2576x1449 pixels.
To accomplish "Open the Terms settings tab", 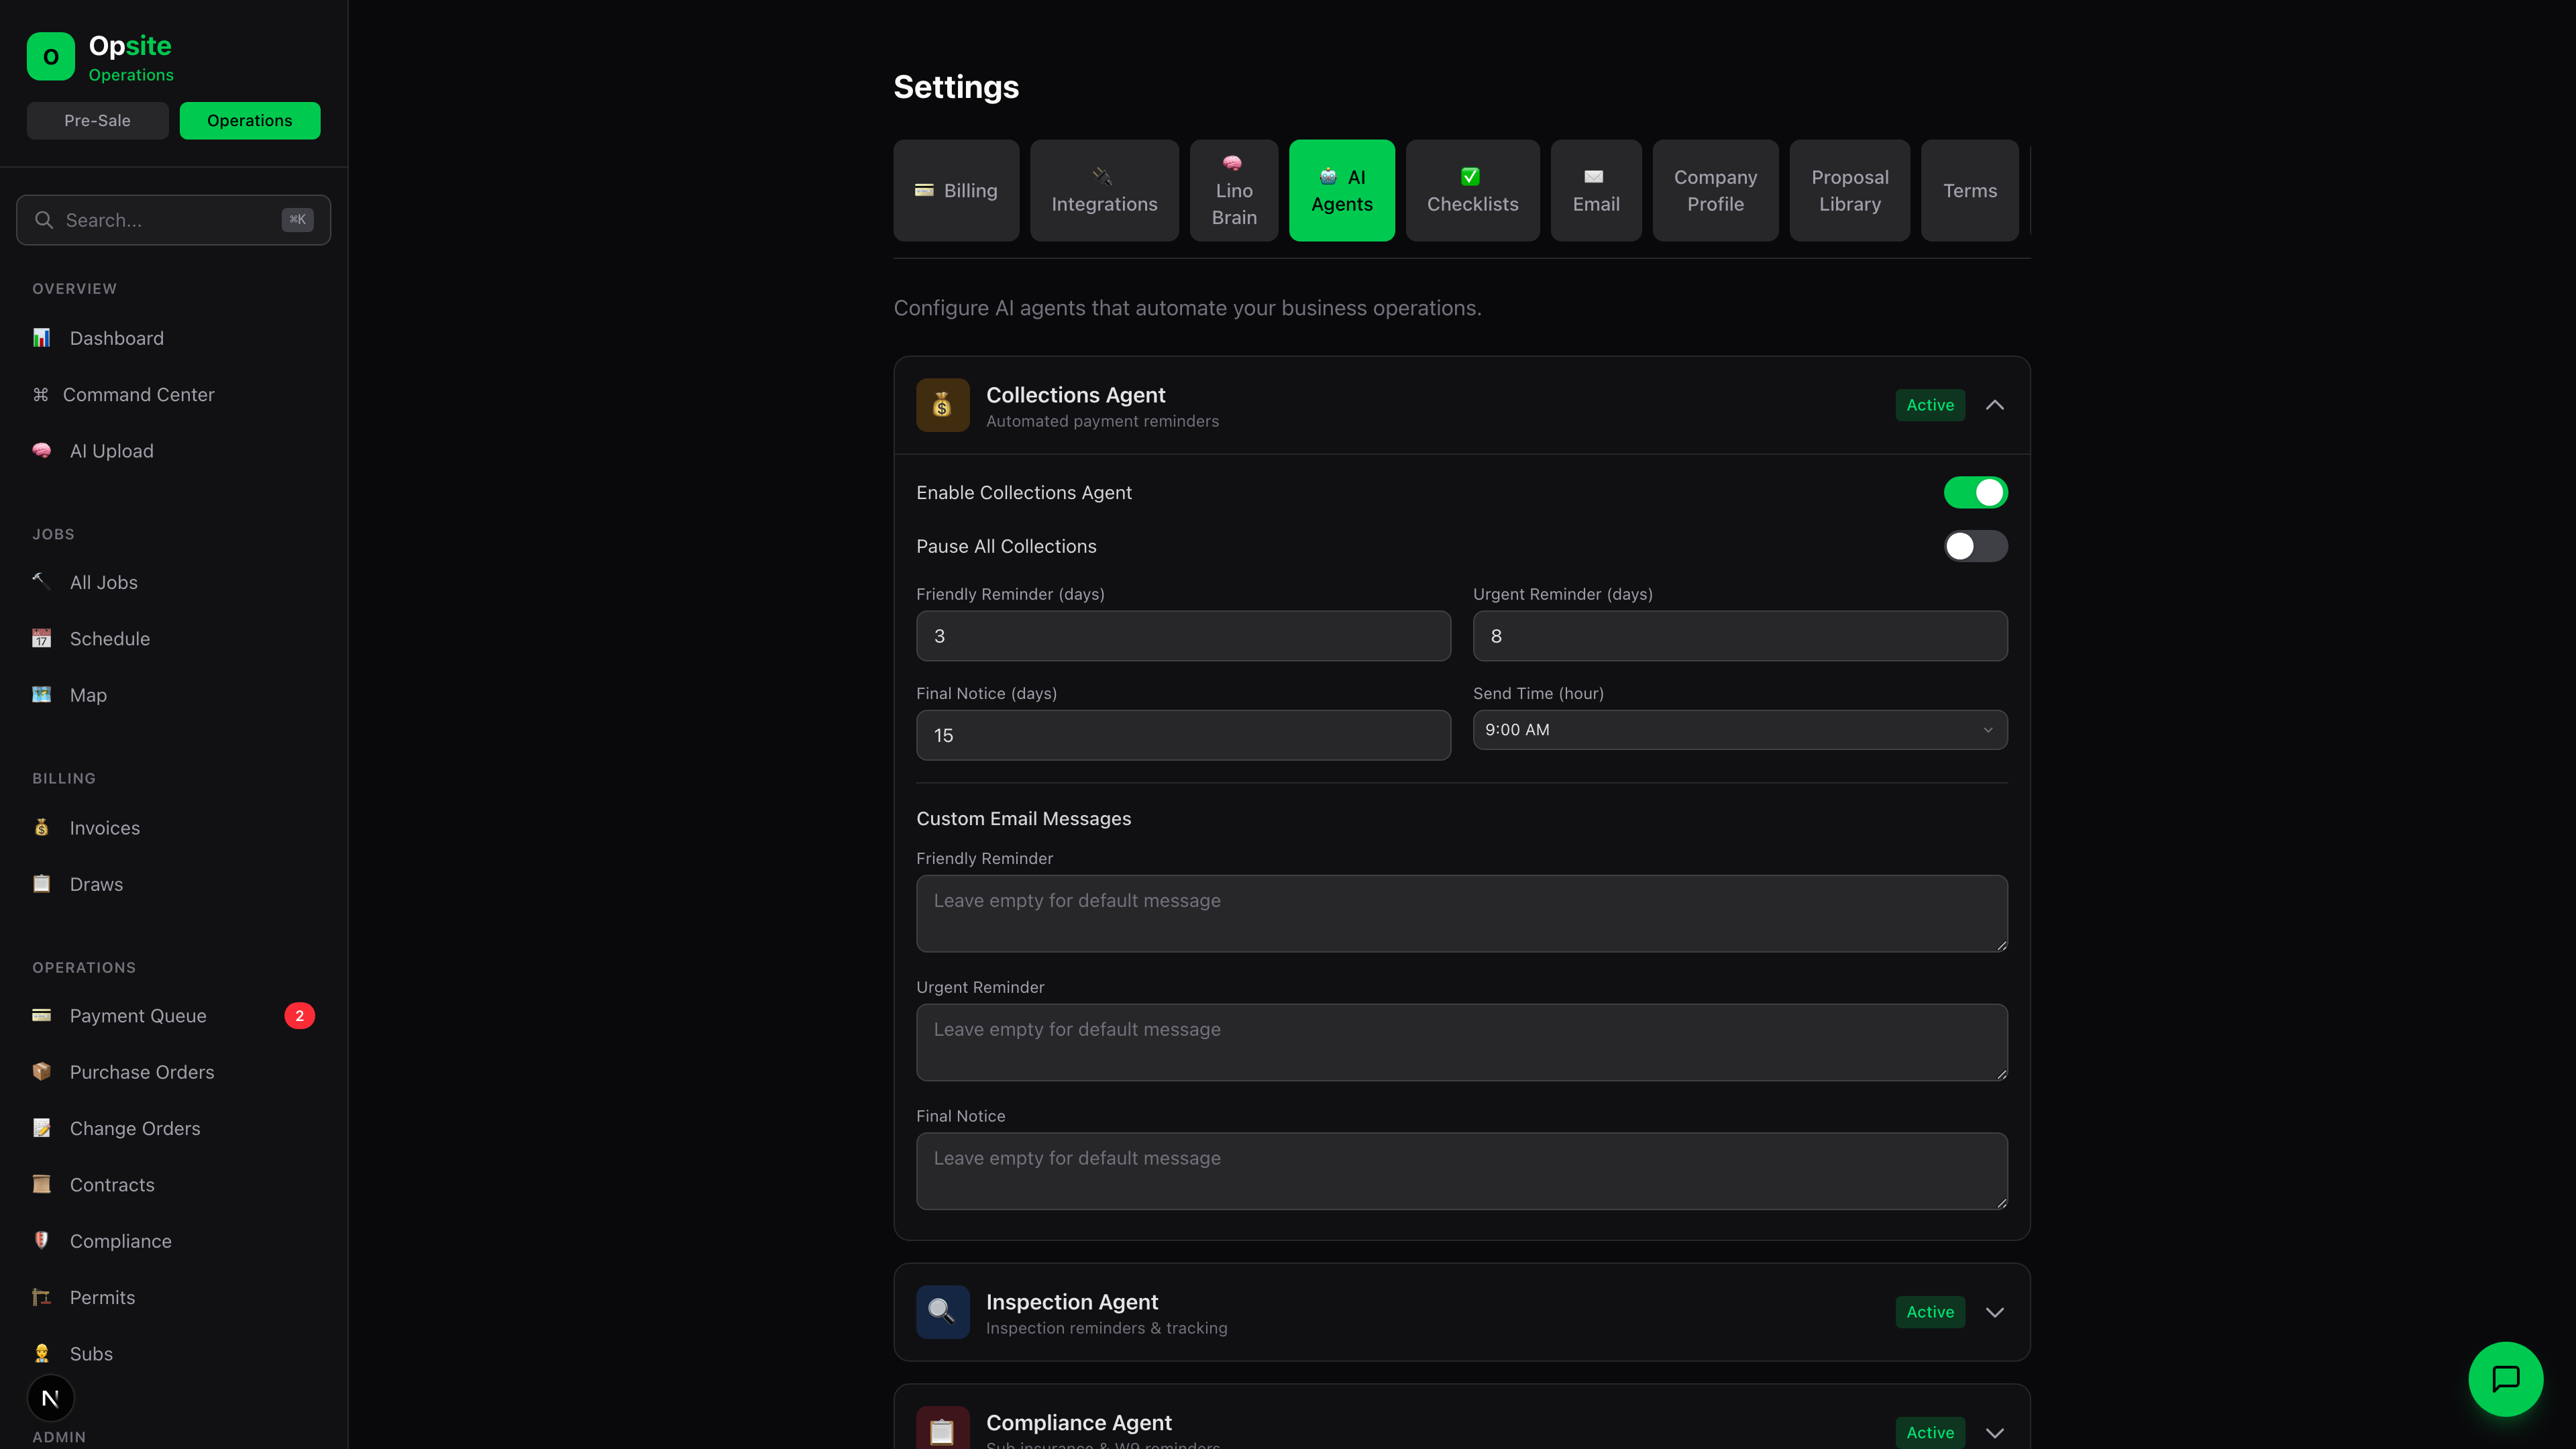I will tap(1970, 190).
